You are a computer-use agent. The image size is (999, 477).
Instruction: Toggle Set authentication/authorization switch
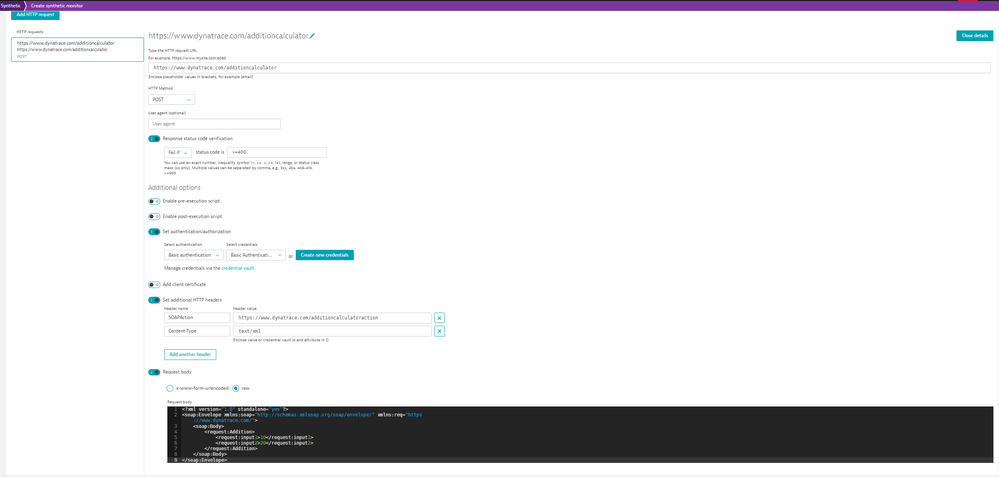click(x=154, y=232)
